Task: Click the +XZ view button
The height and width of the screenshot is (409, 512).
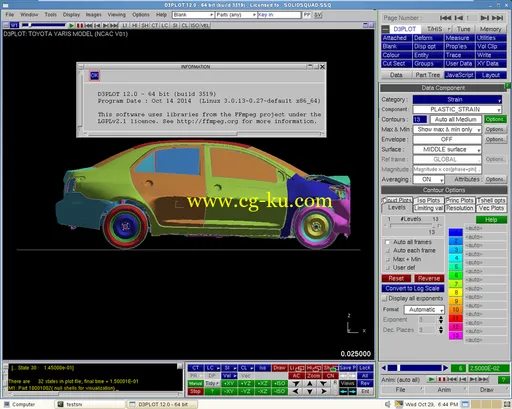Action: pyautogui.click(x=263, y=383)
